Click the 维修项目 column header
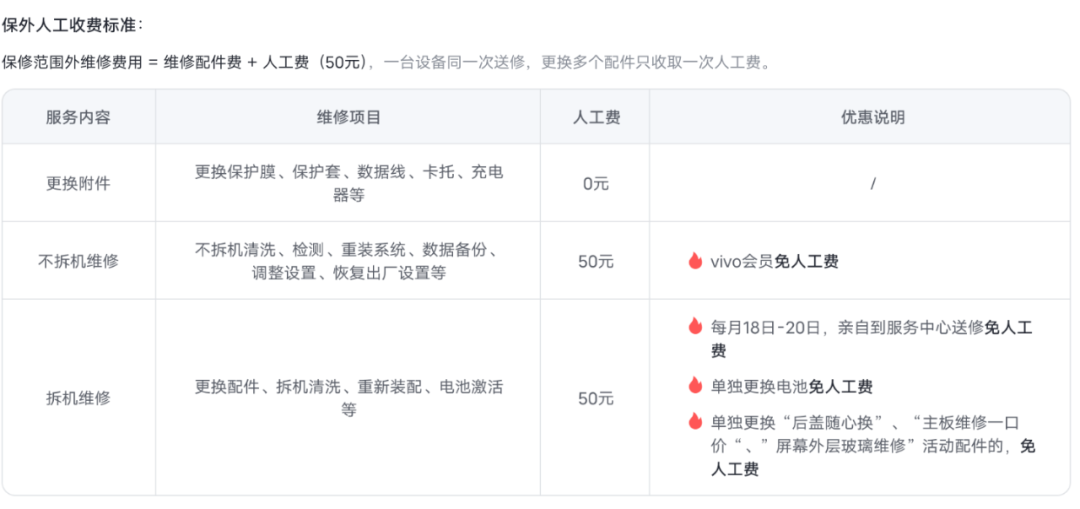Screen dimensions: 1080x509 (x=348, y=117)
